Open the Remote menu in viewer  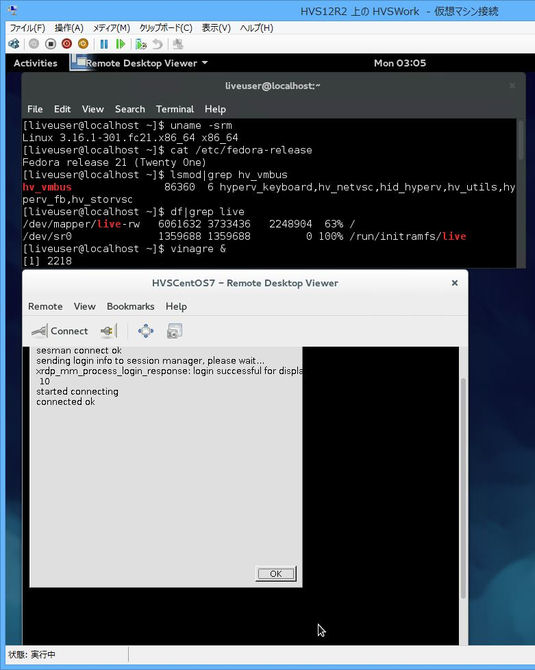(x=45, y=306)
